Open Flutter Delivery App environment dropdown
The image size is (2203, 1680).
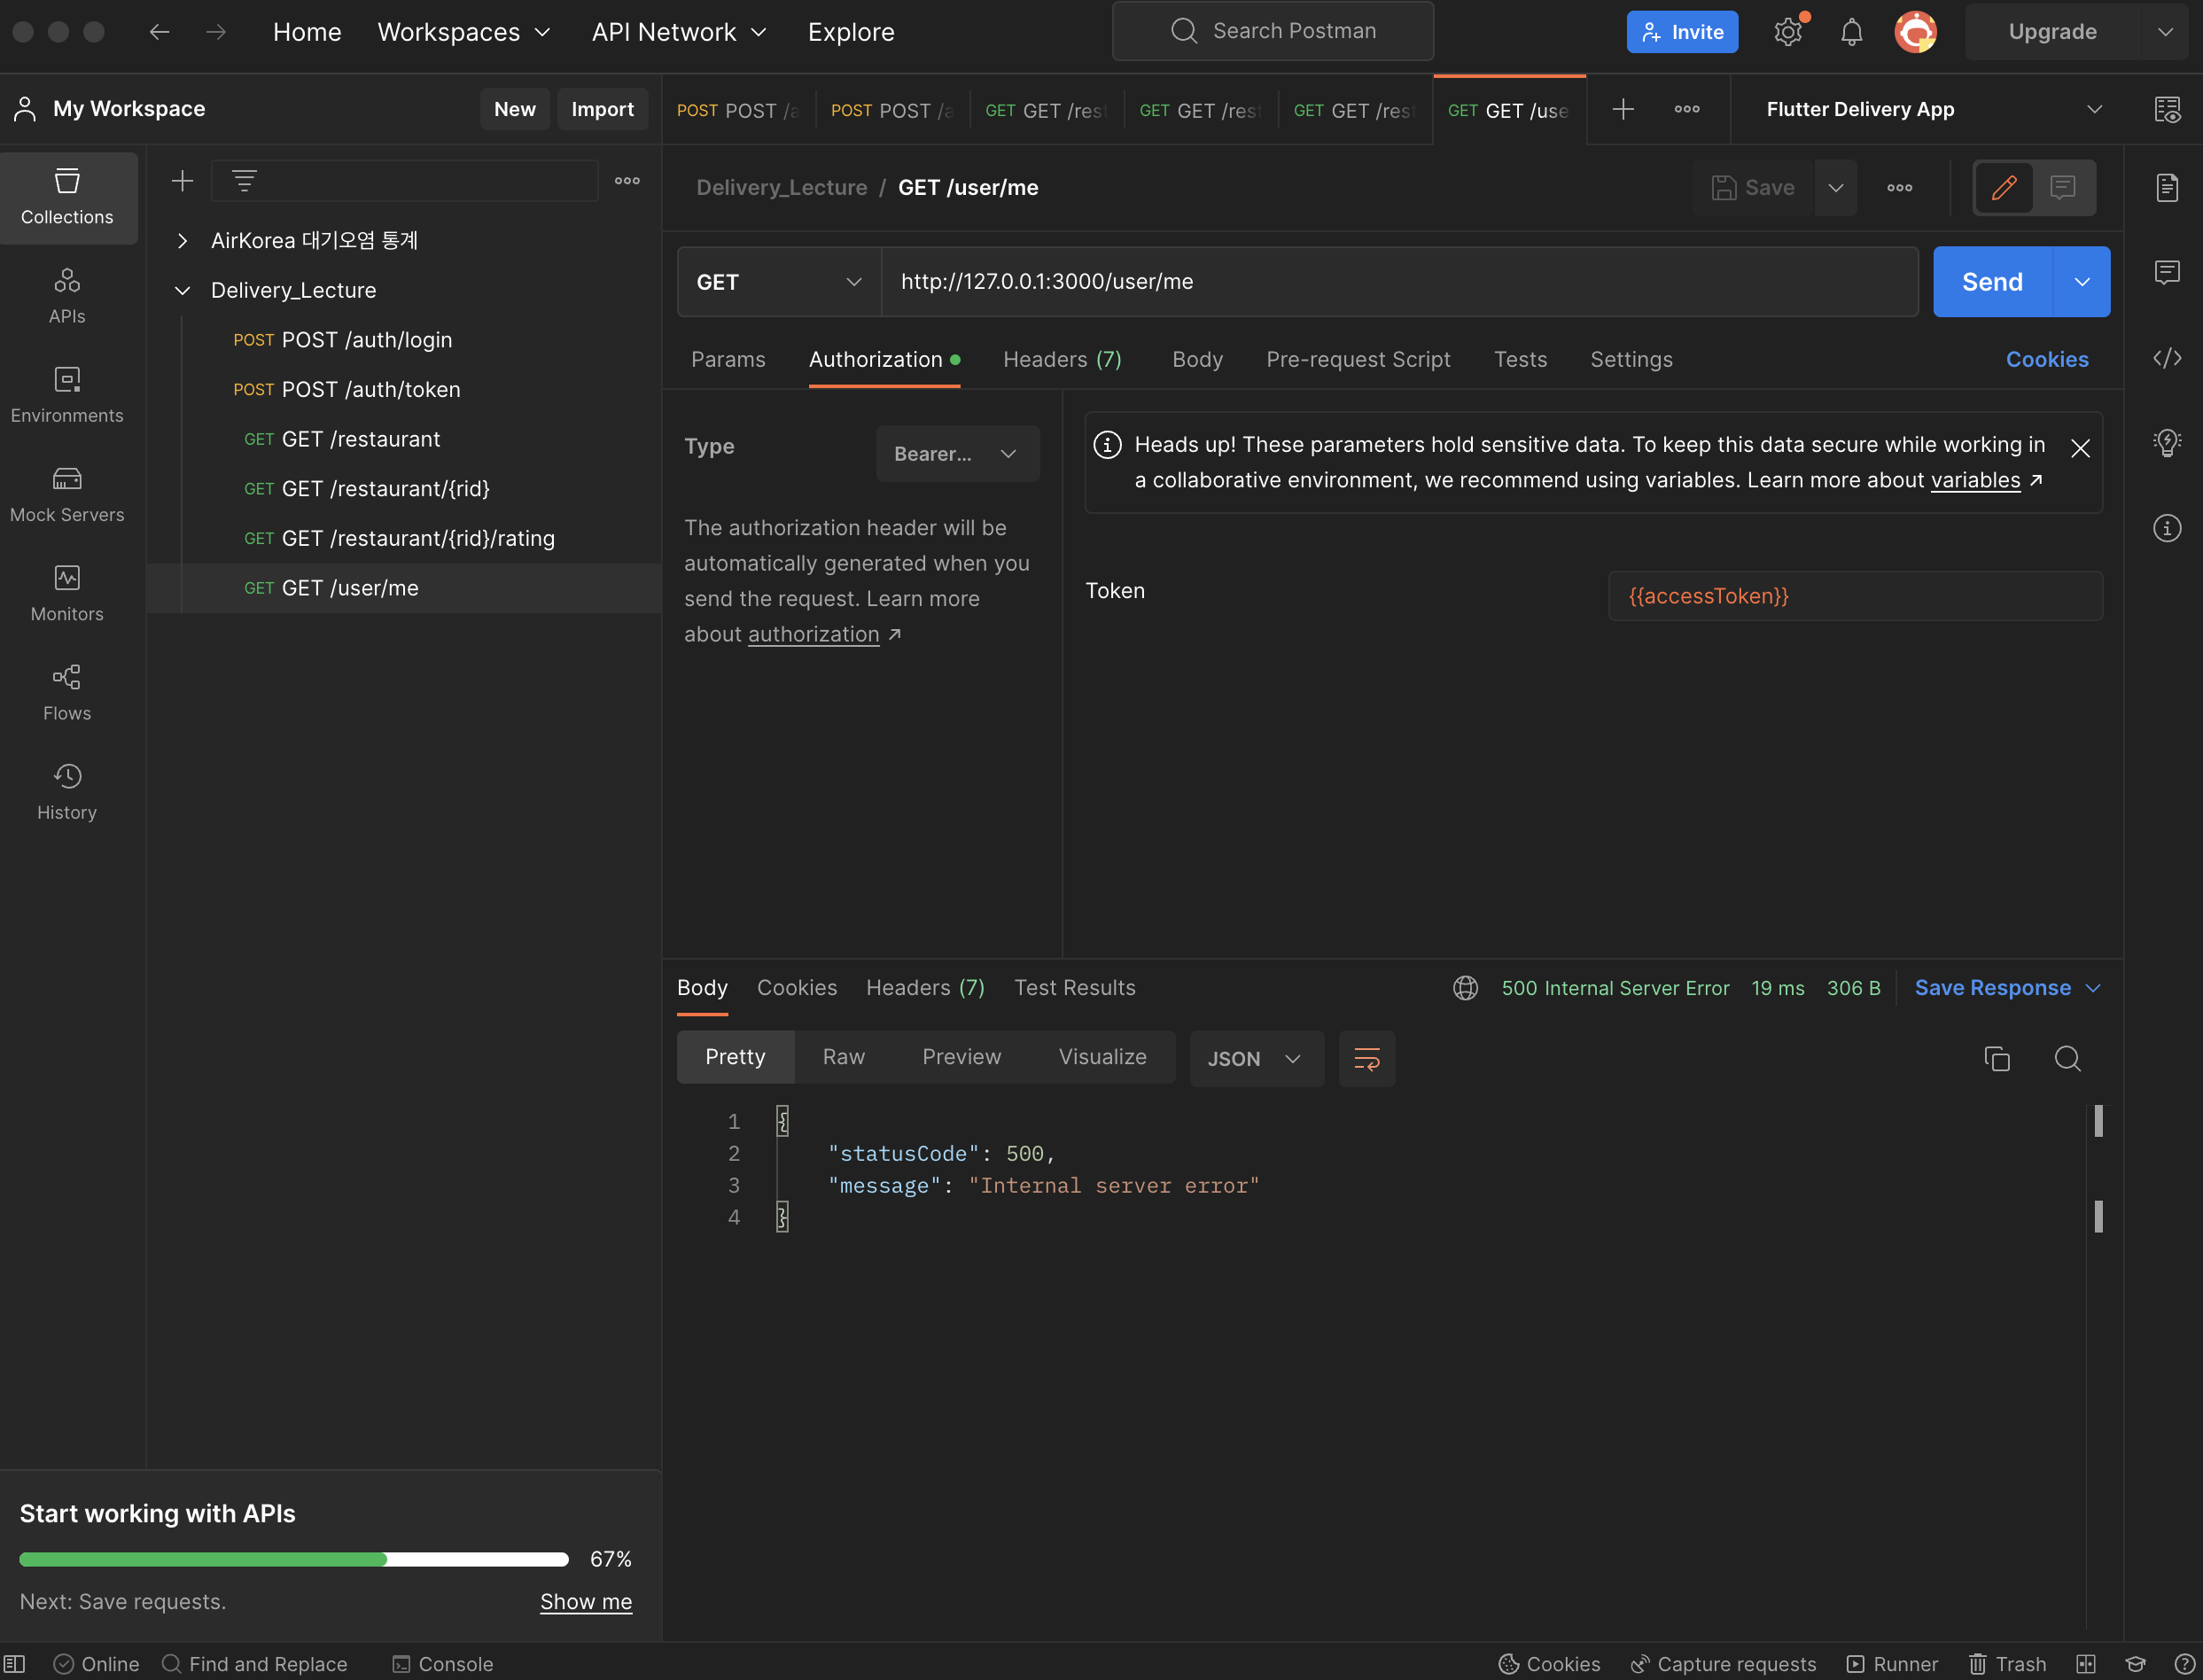(x=1934, y=109)
